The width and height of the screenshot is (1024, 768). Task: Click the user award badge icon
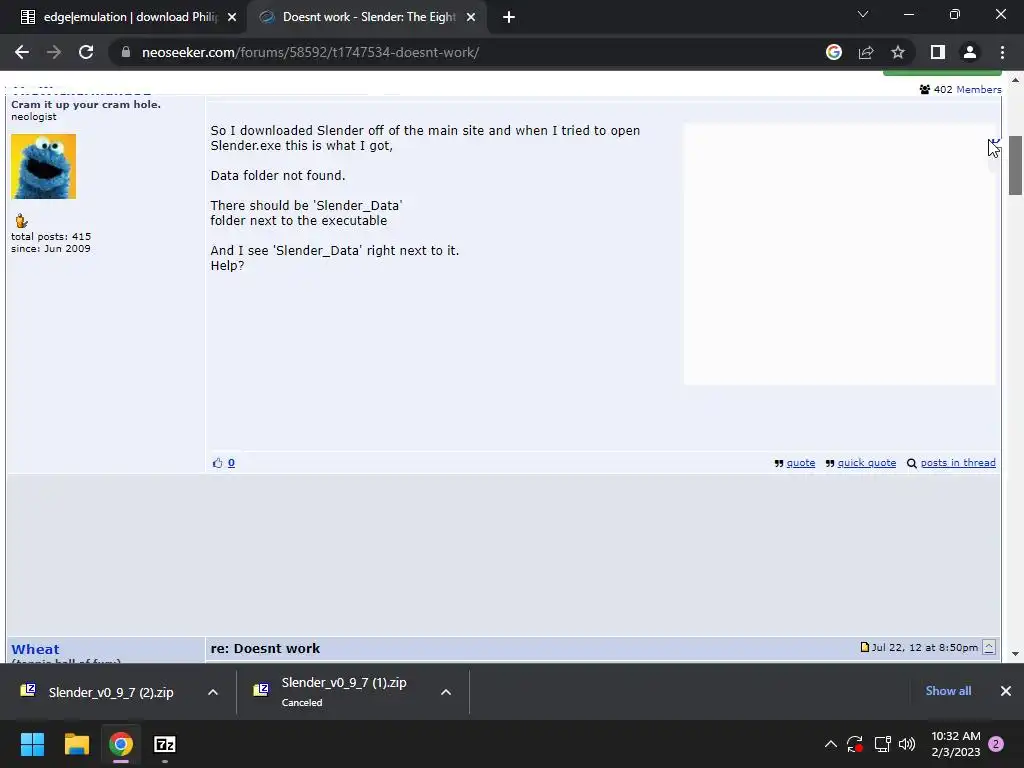22,221
